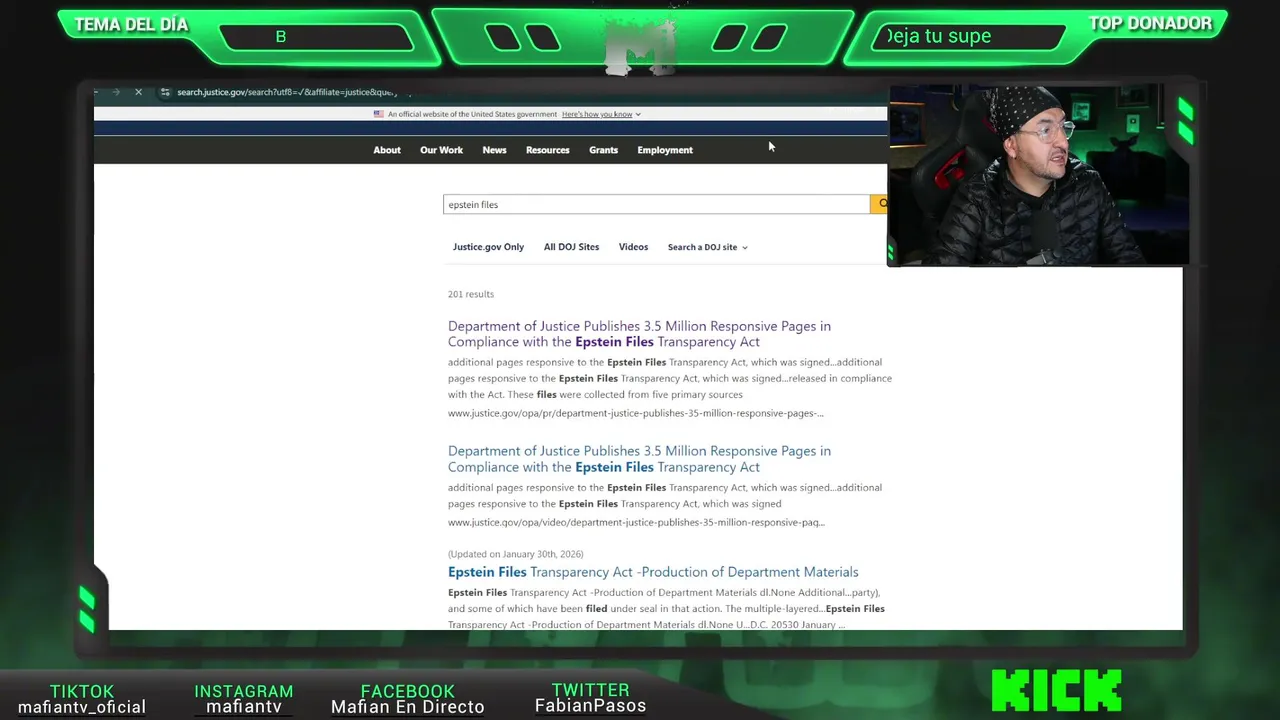Open second Department of Justice Publishes result link
Viewport: 1280px width, 720px height.
pos(639,459)
